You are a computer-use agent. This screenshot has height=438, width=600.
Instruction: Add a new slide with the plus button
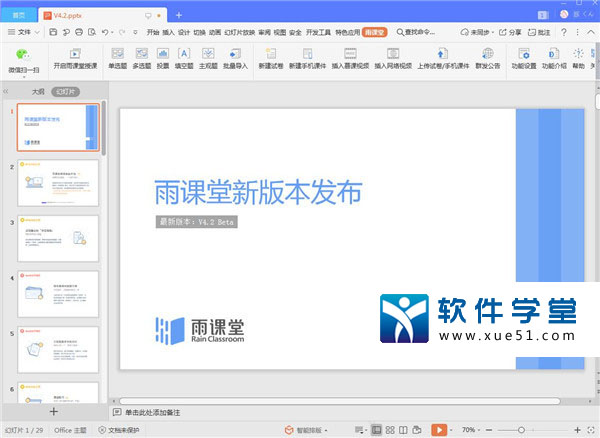(x=54, y=412)
